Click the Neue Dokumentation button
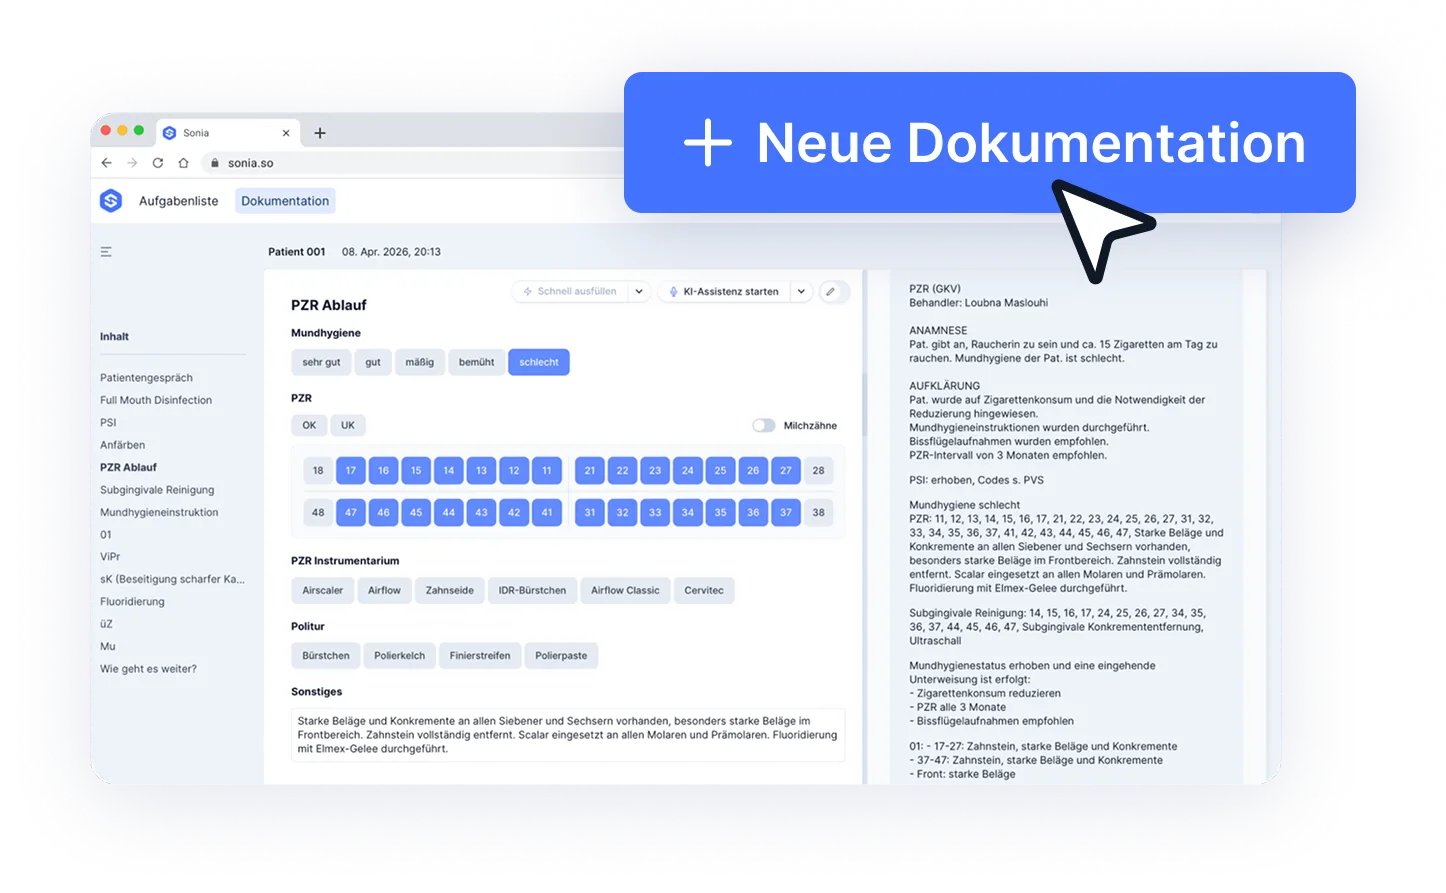 click(x=990, y=142)
